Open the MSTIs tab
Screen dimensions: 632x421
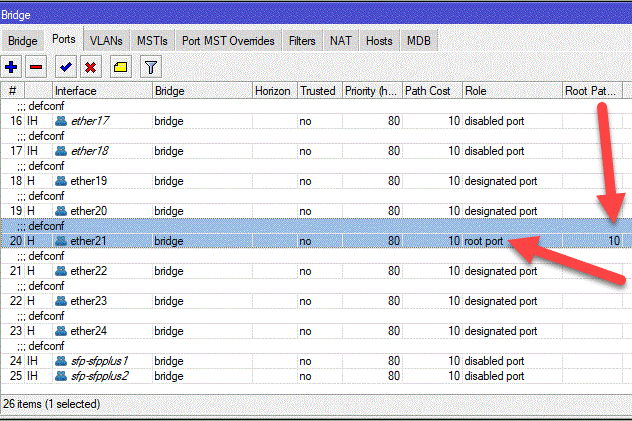pyautogui.click(x=152, y=41)
